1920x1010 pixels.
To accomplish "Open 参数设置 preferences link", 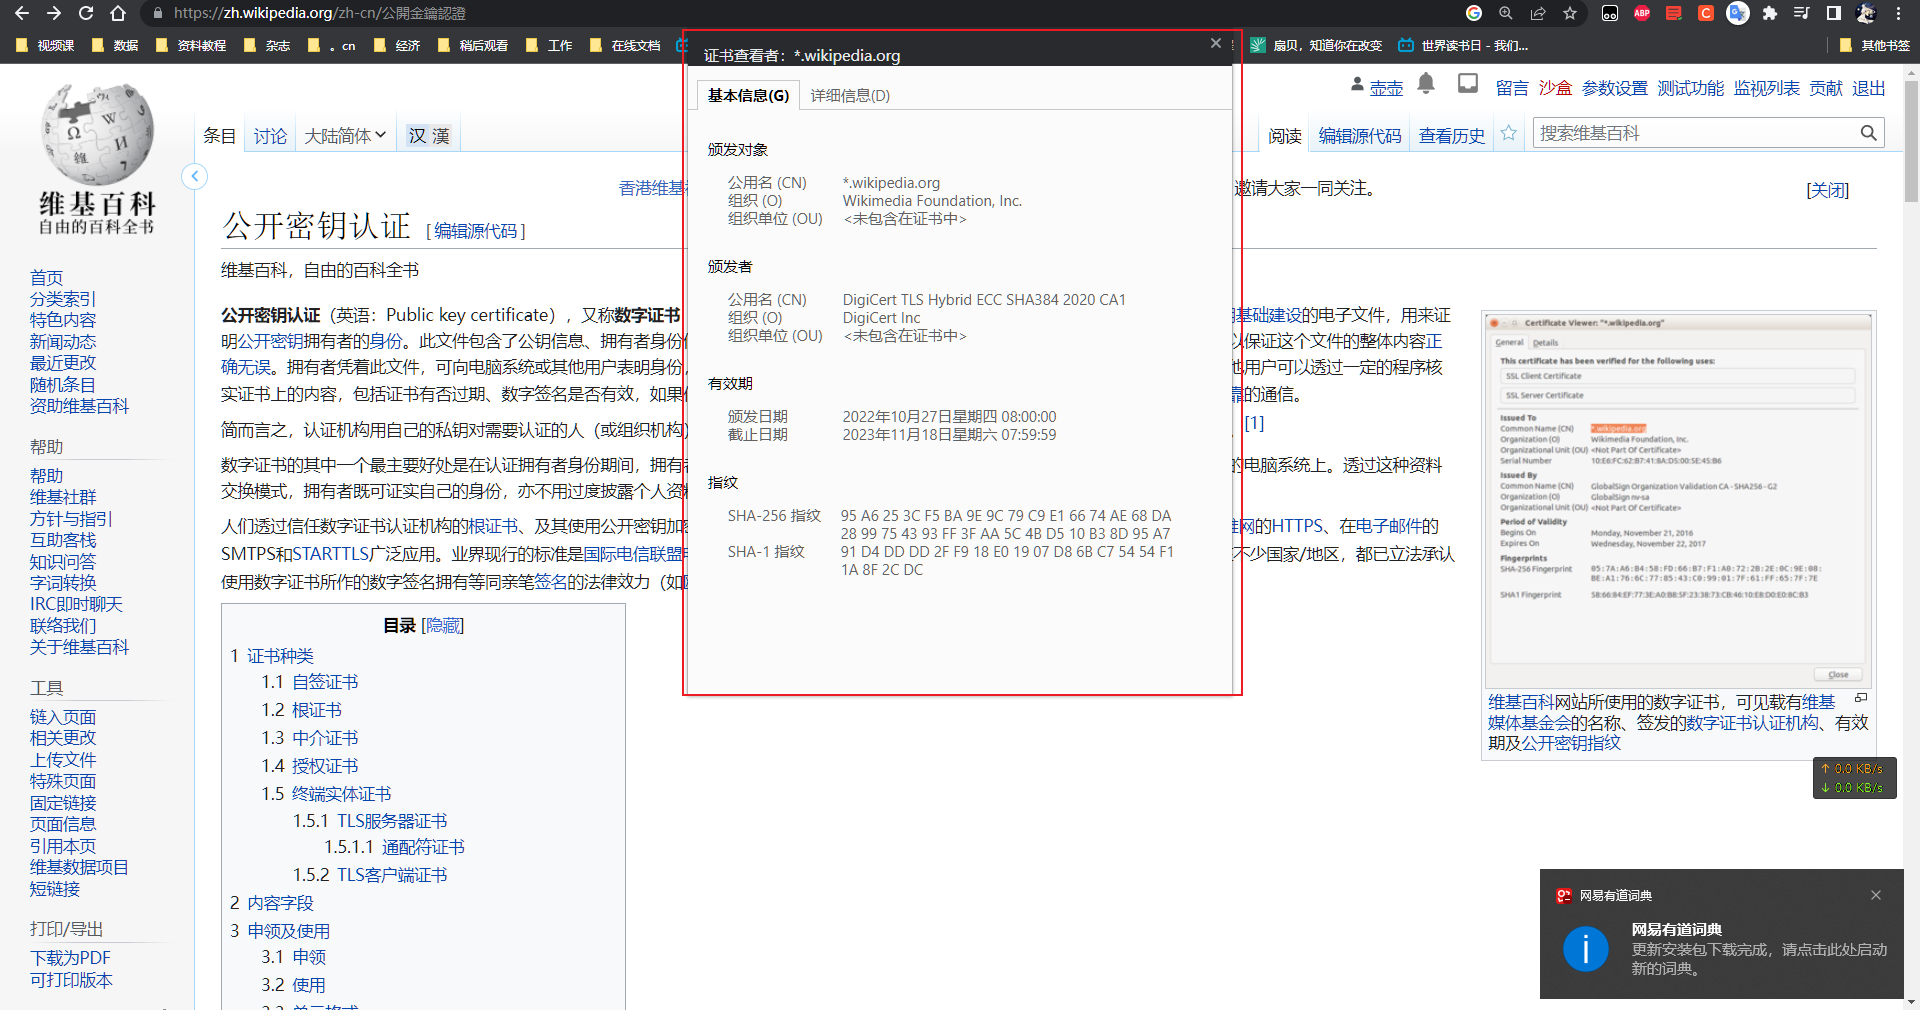I will click(x=1614, y=88).
